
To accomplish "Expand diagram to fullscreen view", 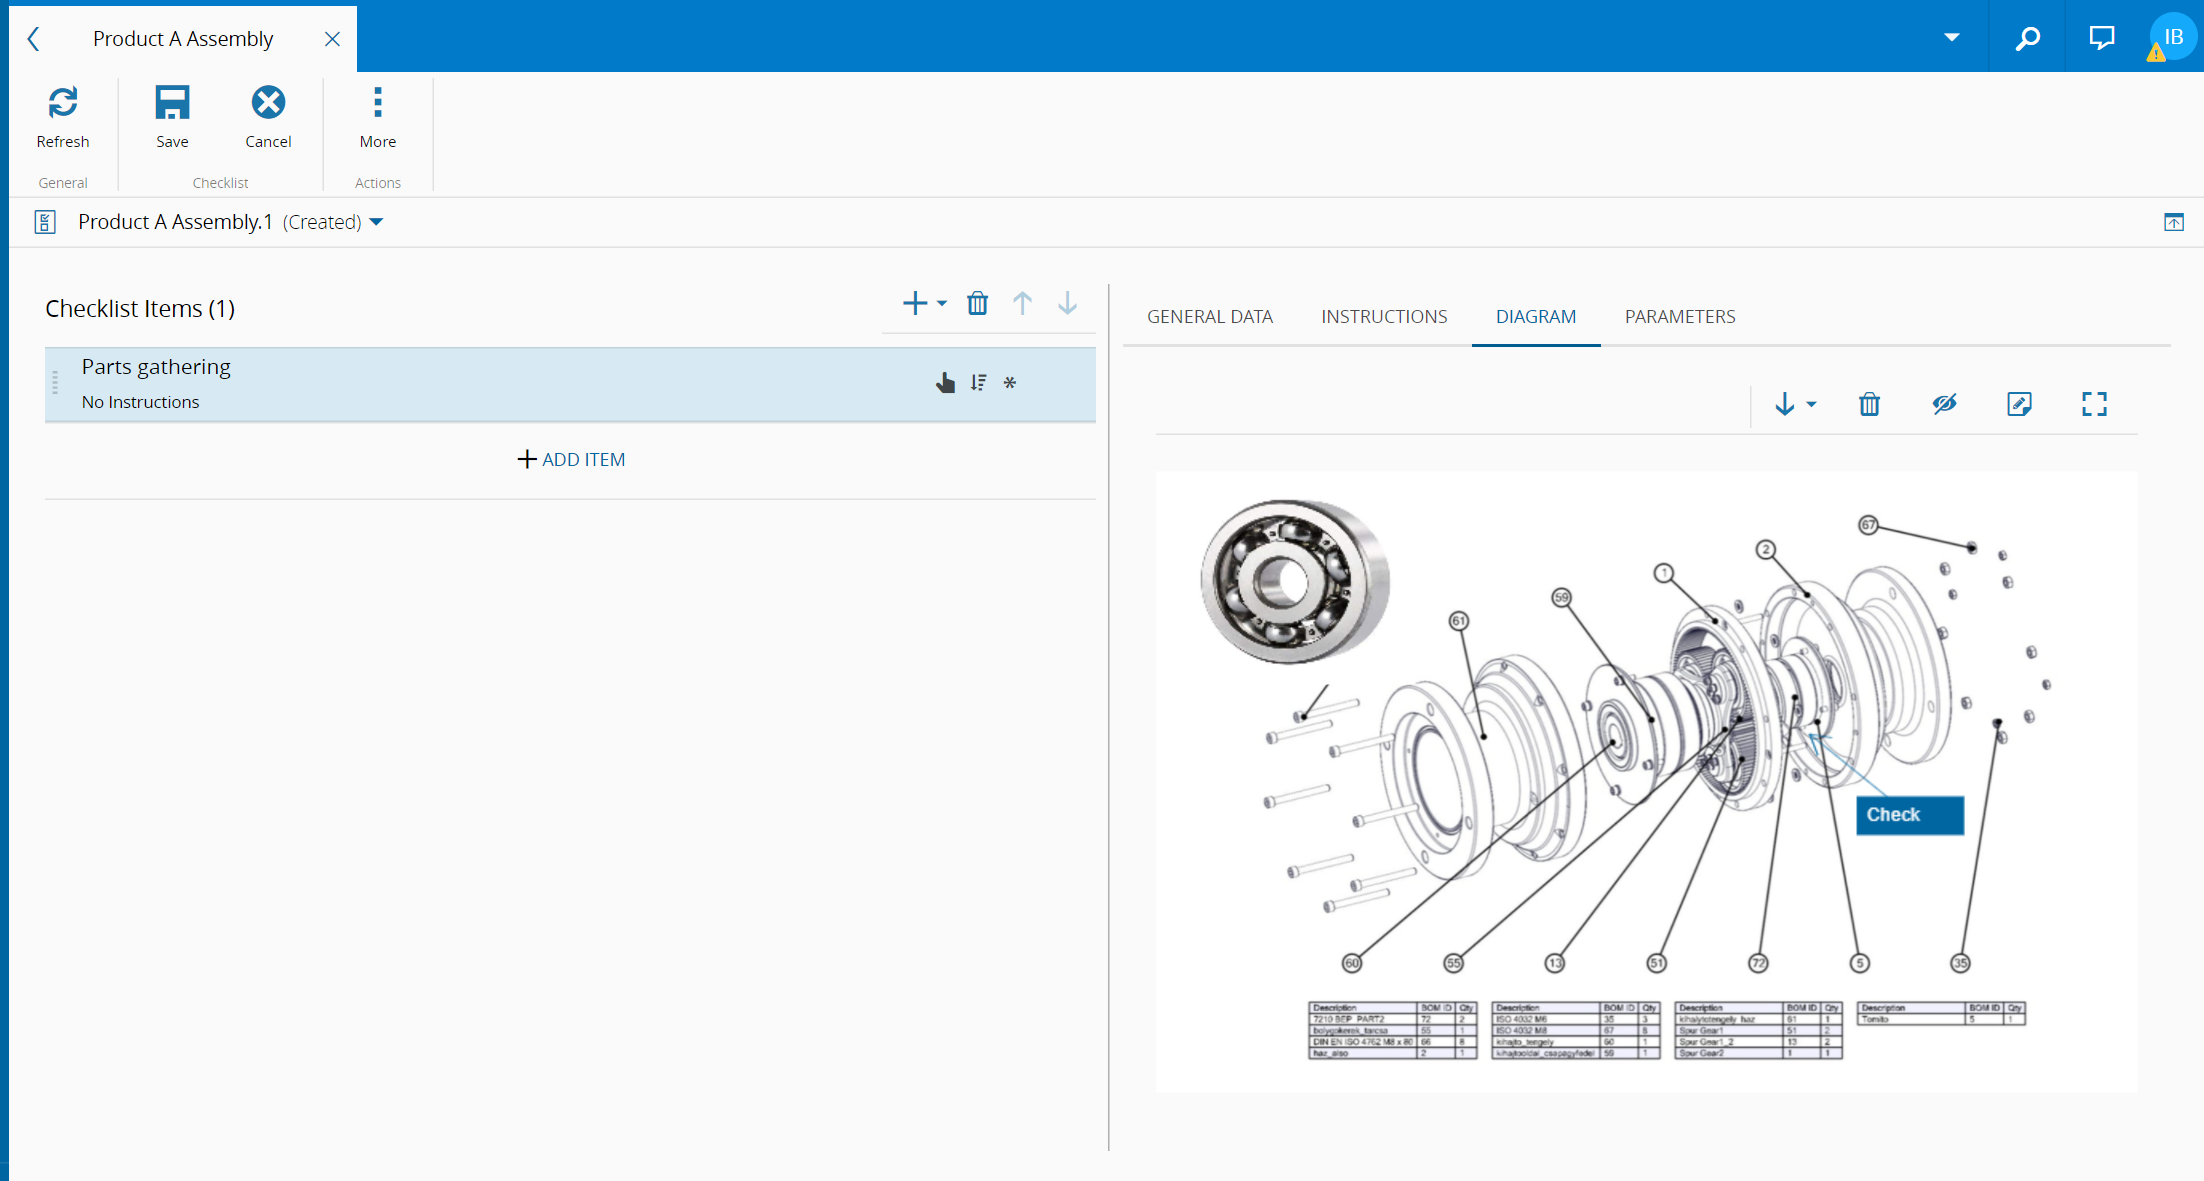I will [x=2094, y=404].
